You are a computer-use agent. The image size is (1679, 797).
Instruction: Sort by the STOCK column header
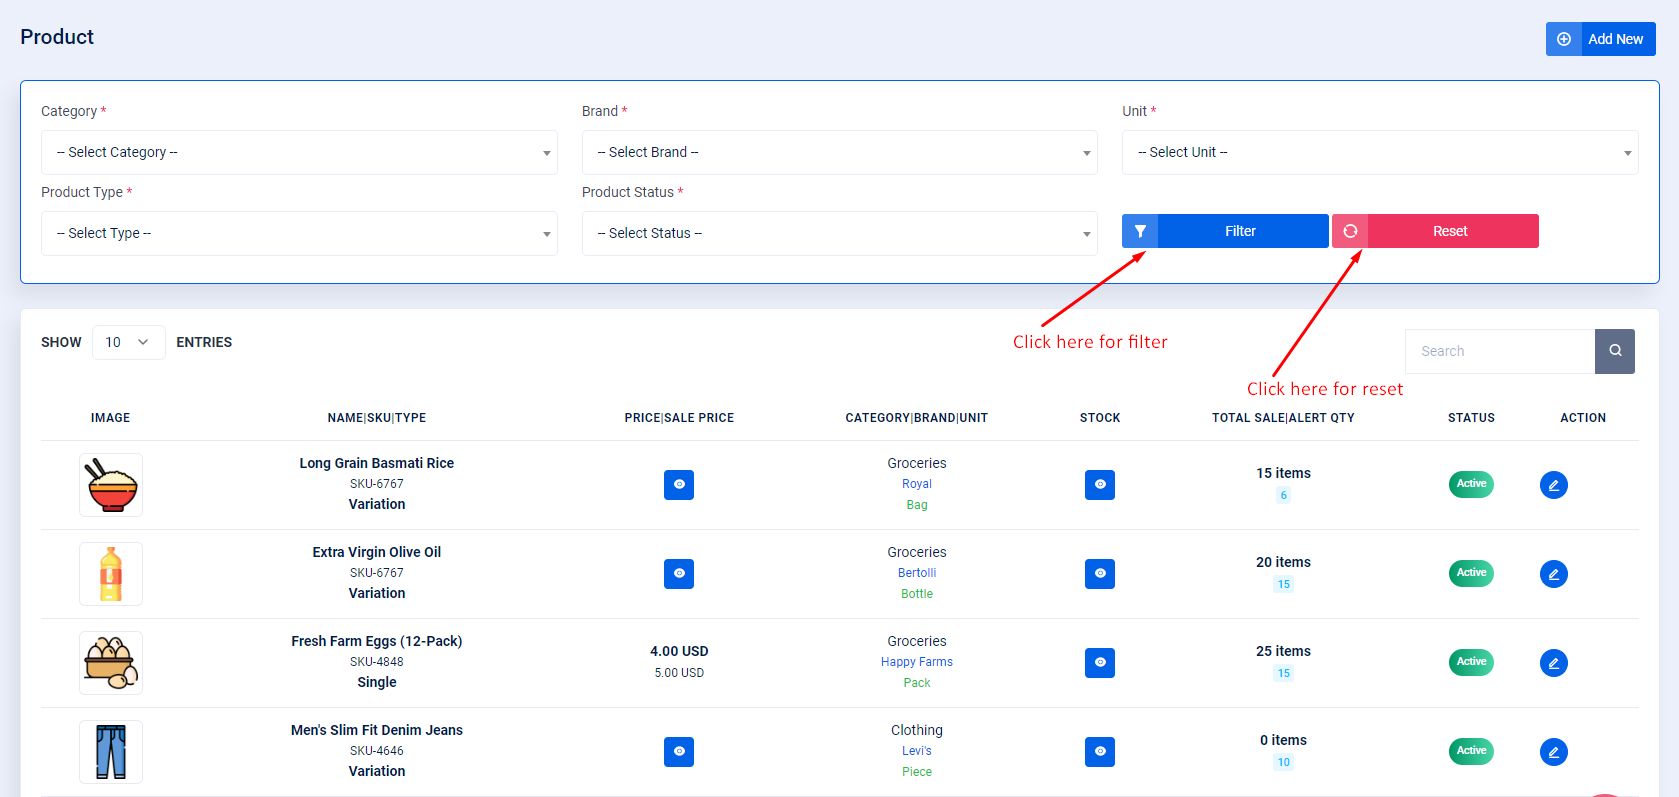point(1100,418)
